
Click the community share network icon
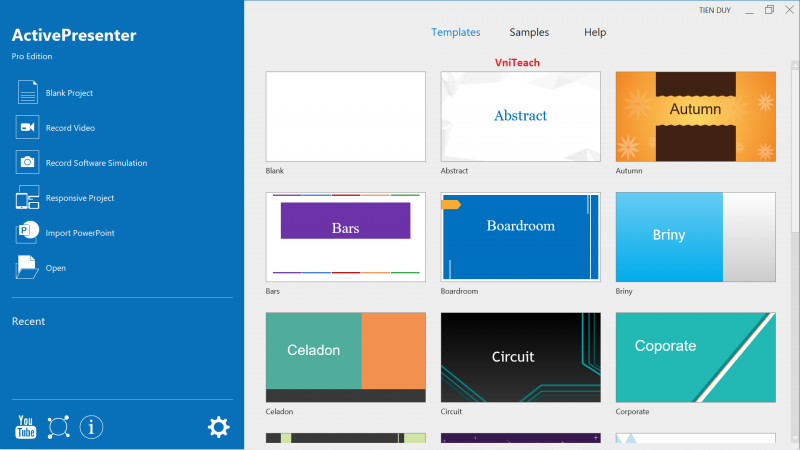[58, 427]
